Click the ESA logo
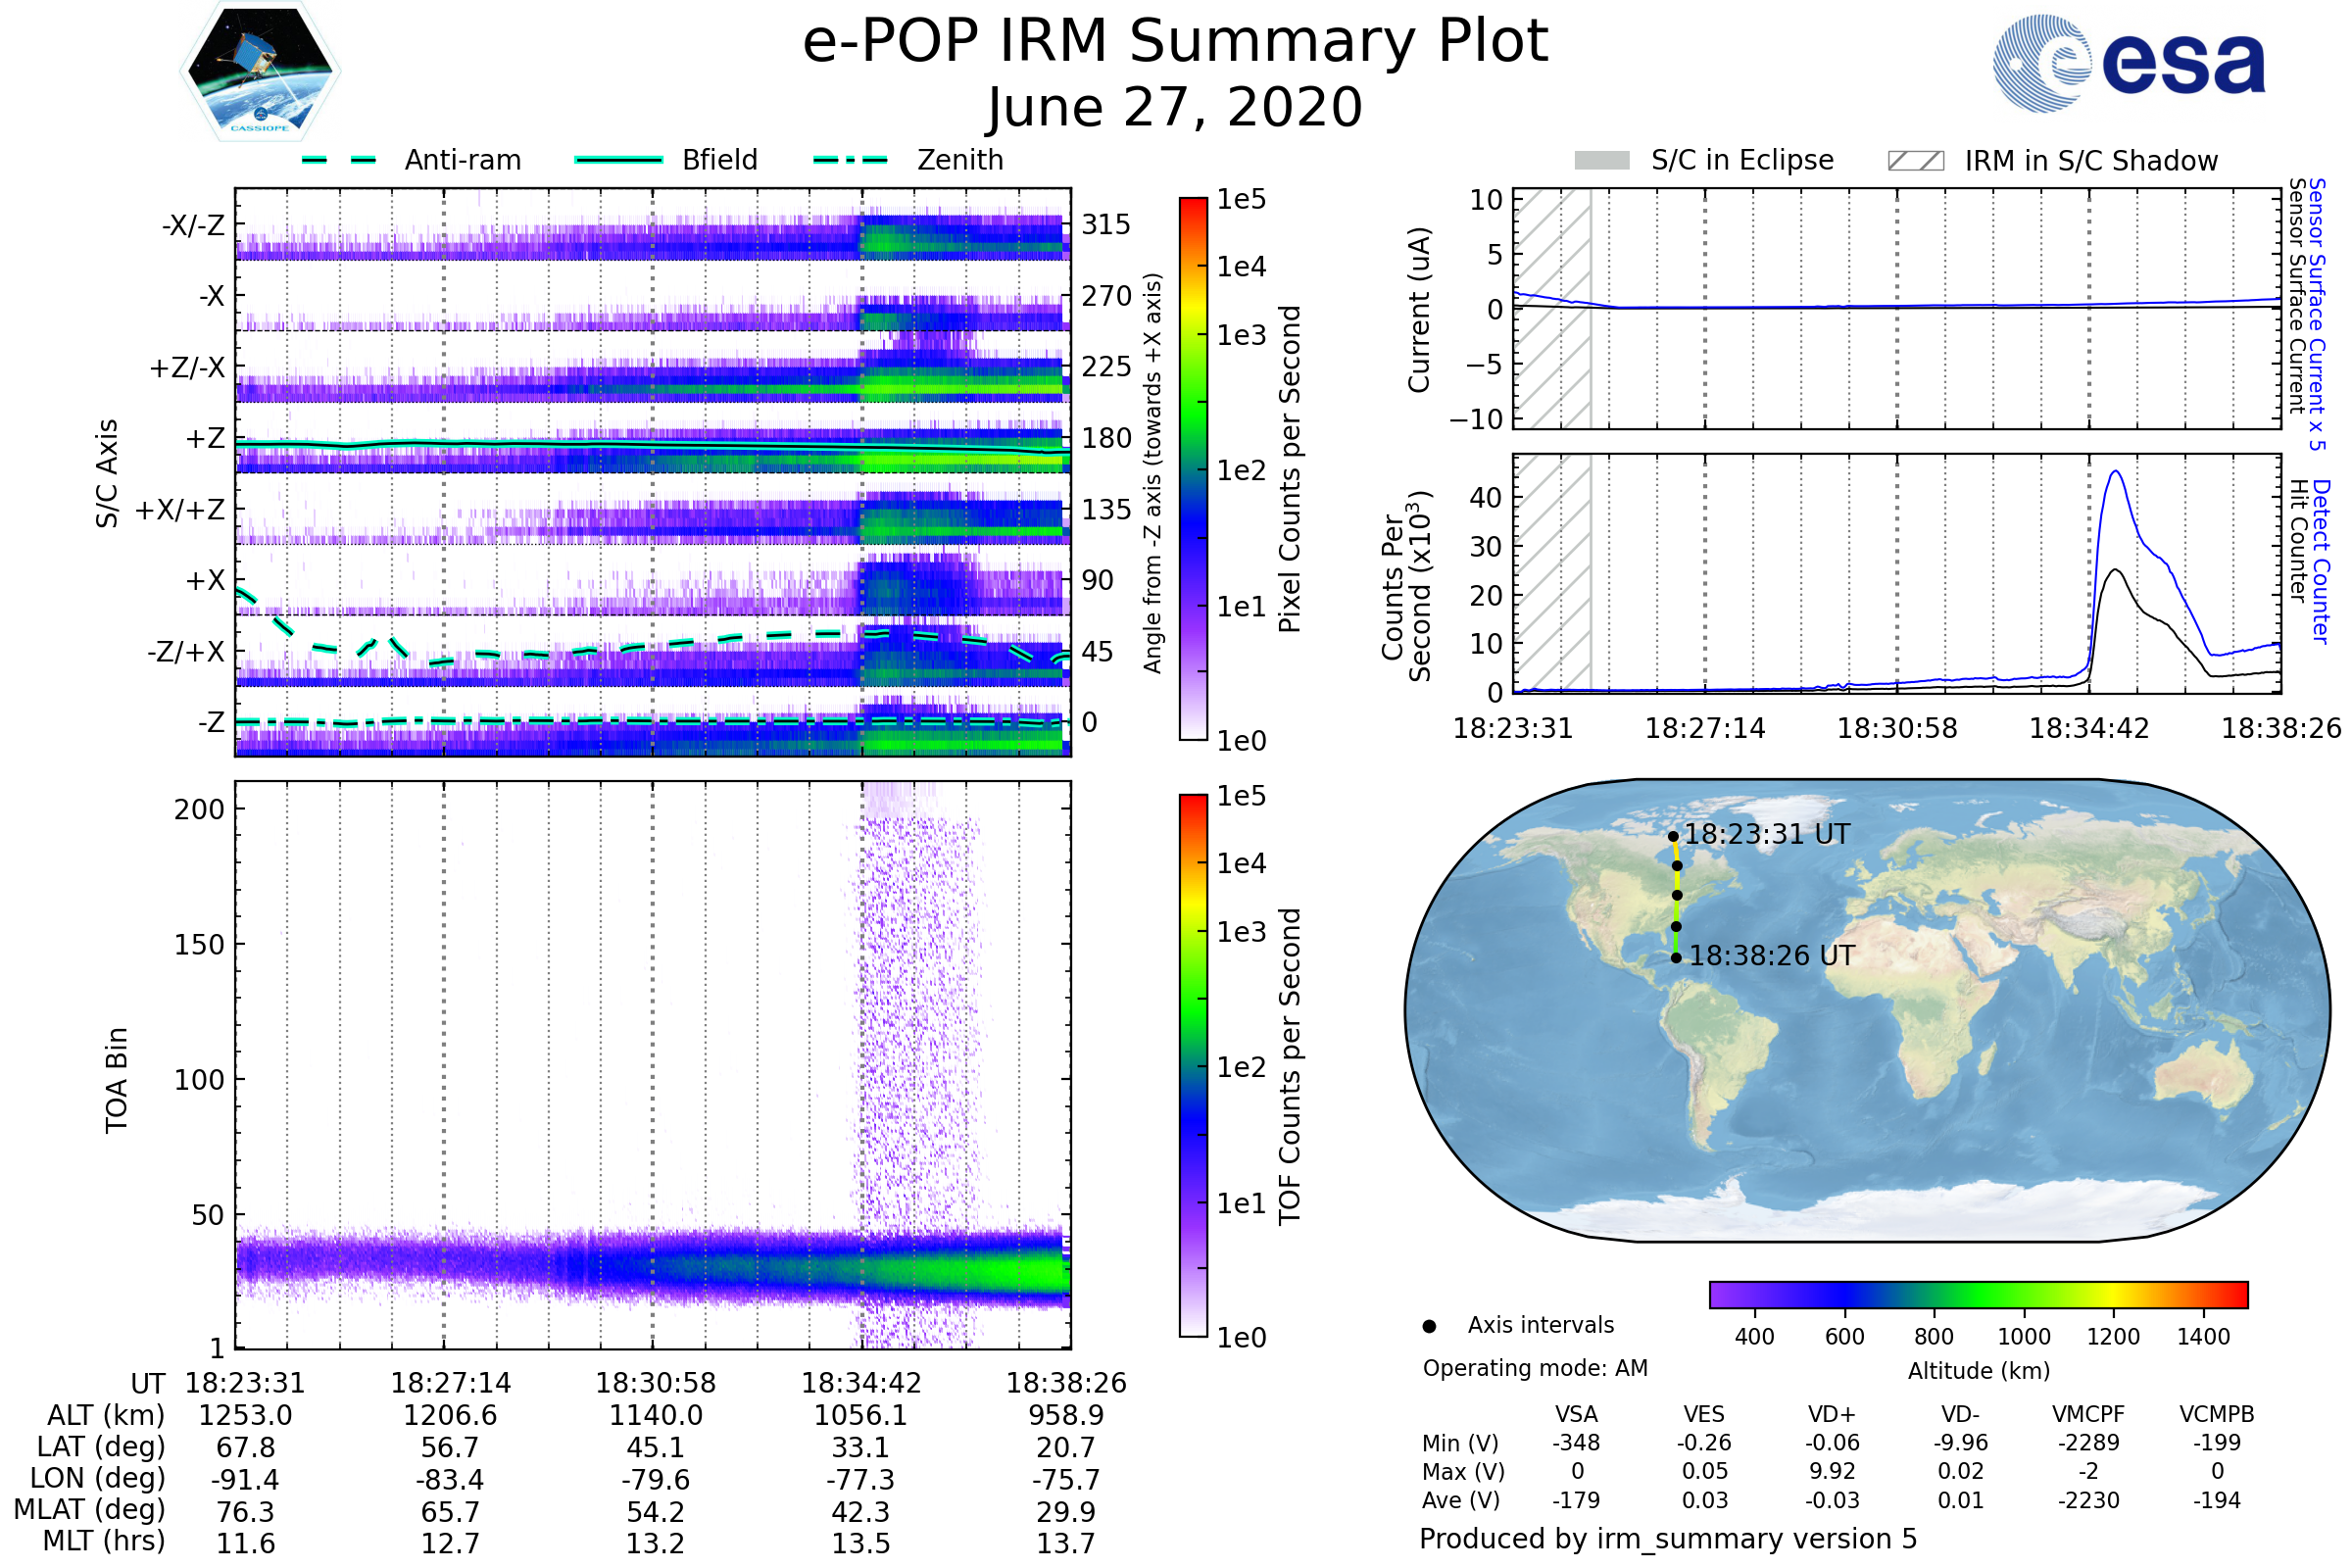2352x1568 pixels. point(2128,63)
